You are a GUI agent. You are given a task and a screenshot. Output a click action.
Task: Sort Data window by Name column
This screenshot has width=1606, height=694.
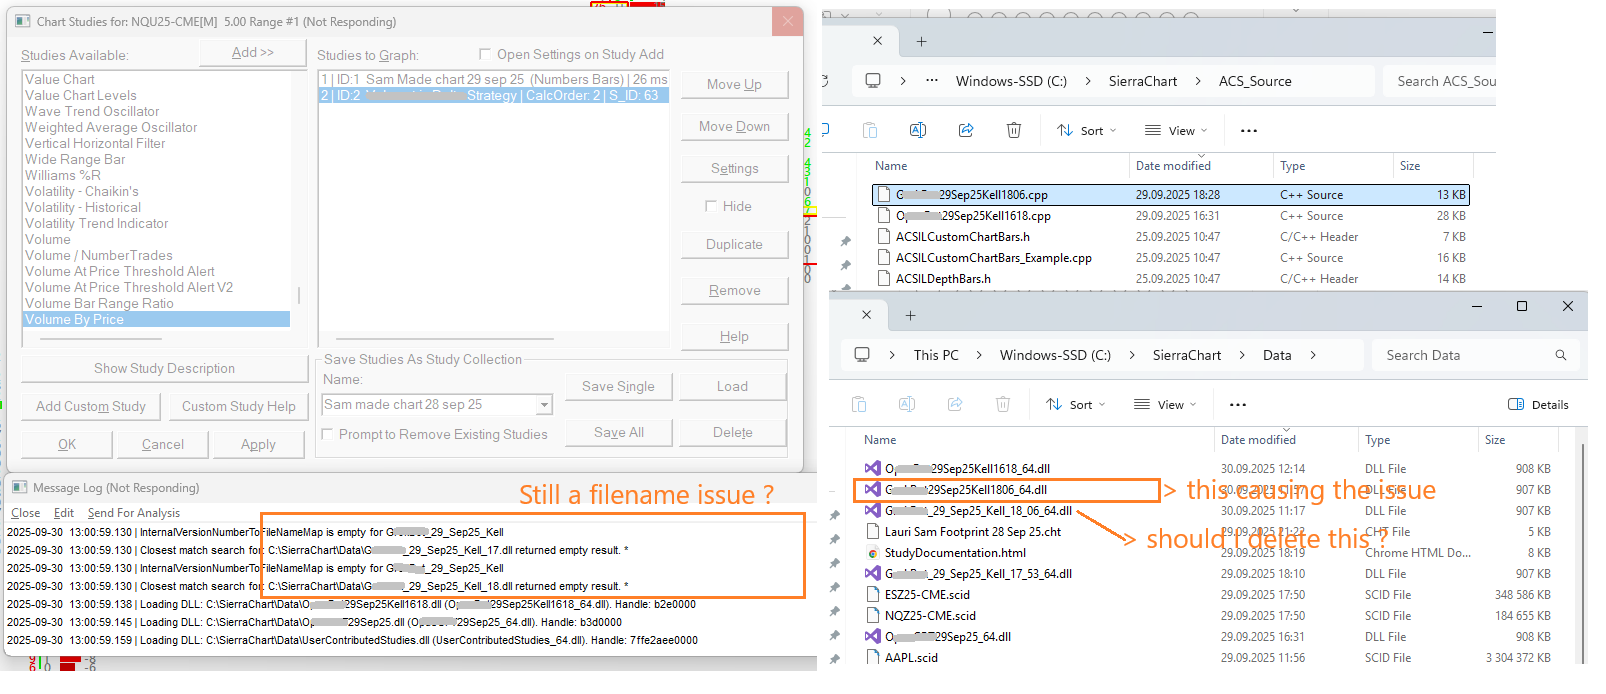880,440
